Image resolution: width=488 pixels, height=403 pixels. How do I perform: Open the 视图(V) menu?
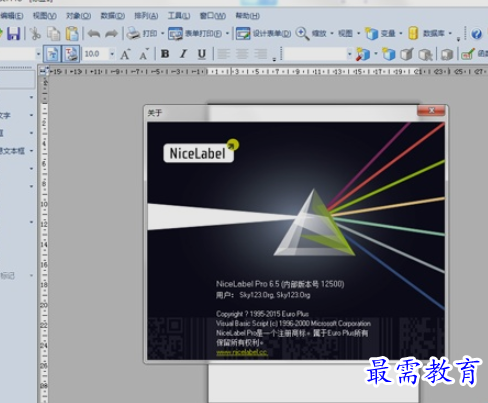45,16
